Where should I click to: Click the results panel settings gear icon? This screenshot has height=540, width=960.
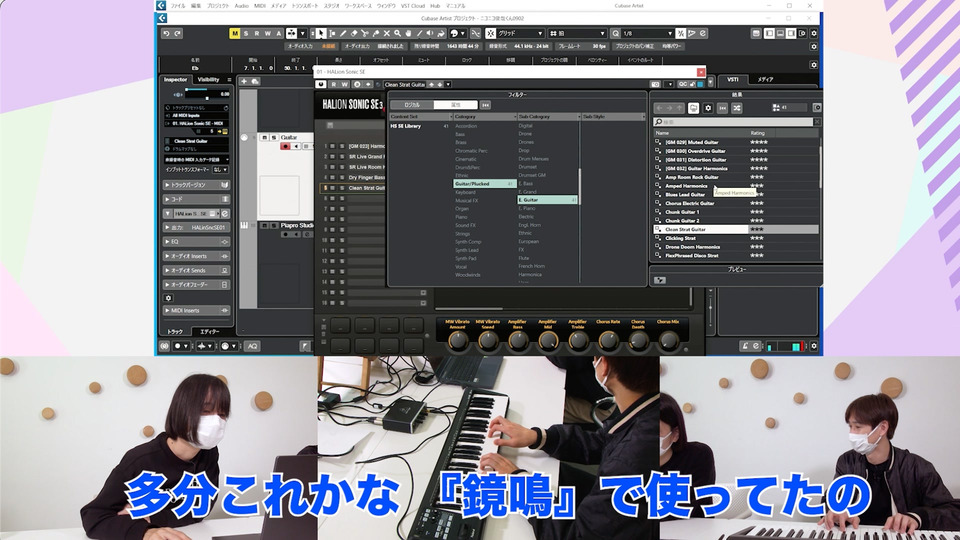708,108
